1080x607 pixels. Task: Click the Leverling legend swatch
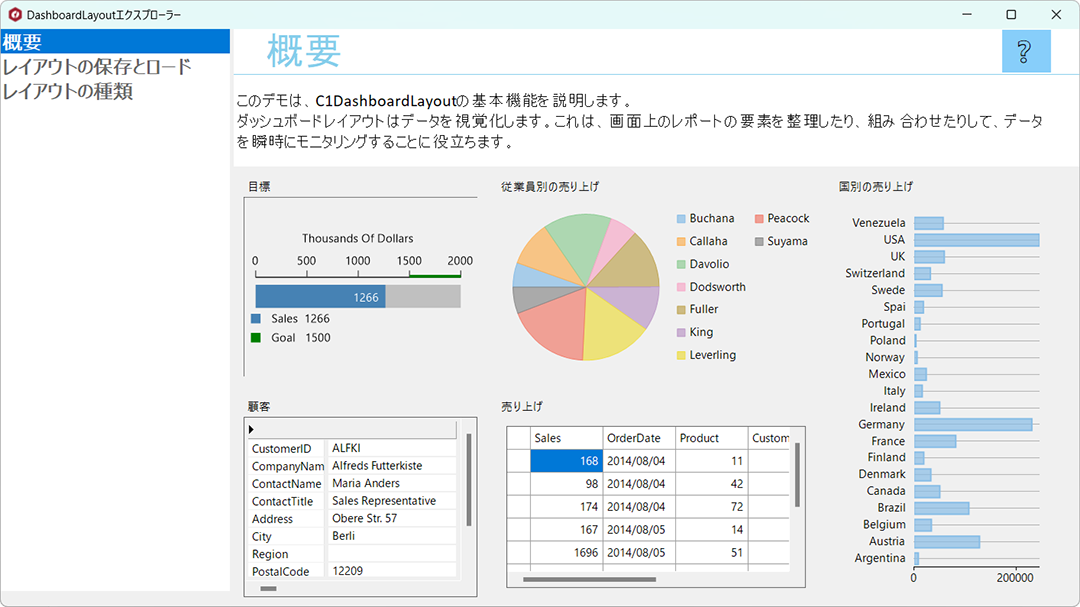click(681, 356)
